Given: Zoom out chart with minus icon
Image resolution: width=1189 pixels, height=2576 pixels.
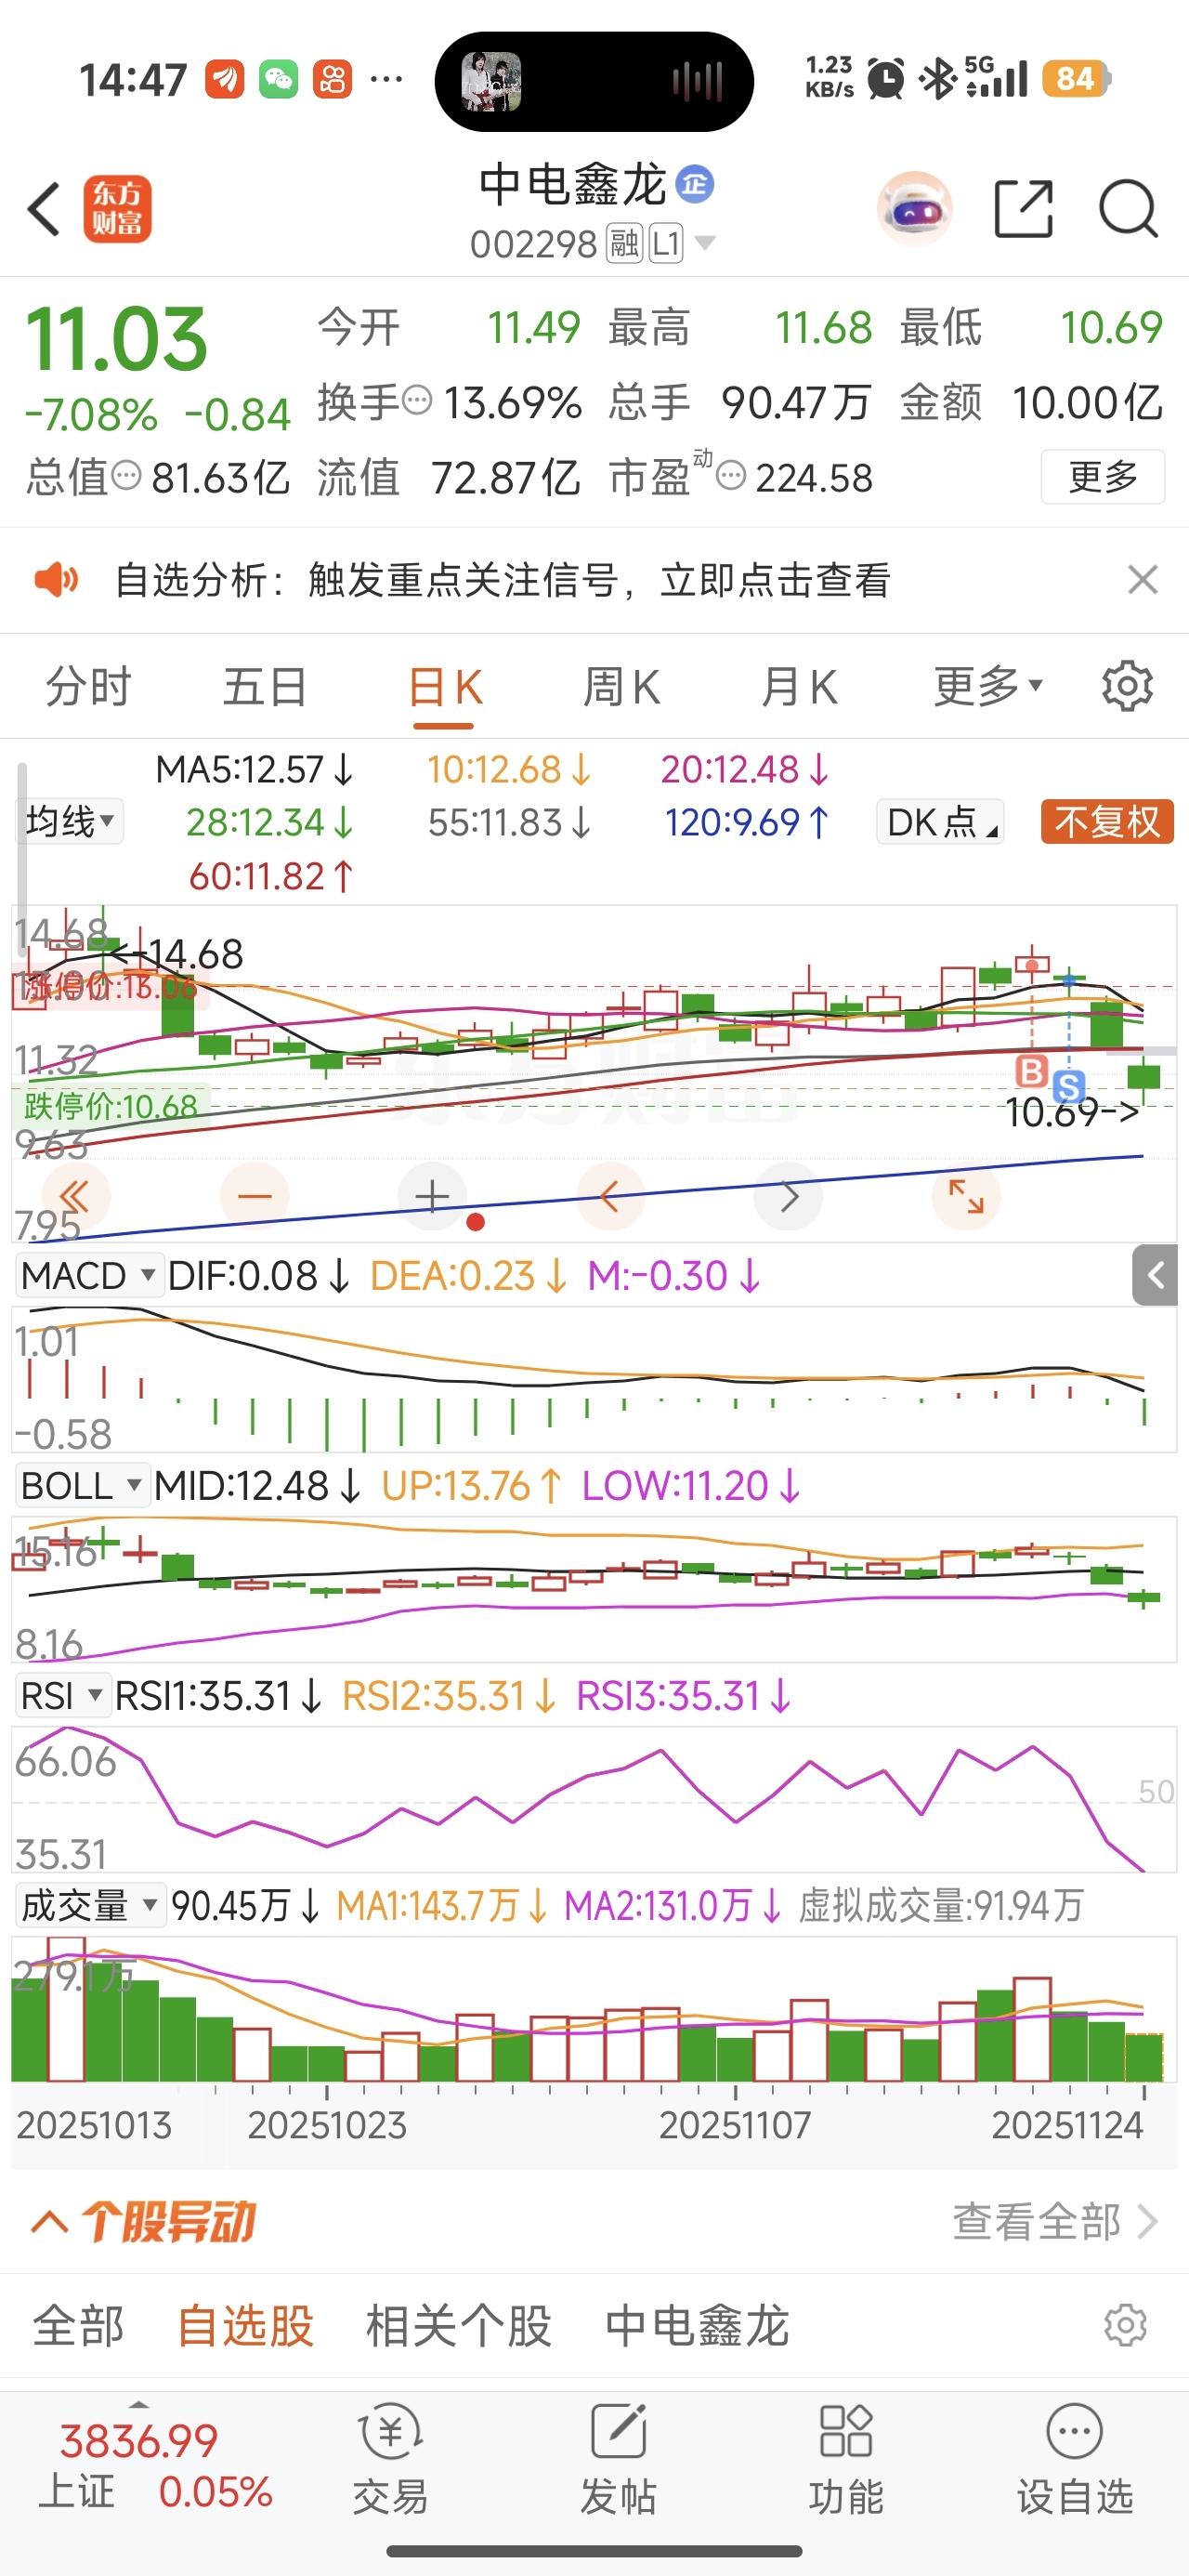Looking at the screenshot, I should coord(255,1196).
